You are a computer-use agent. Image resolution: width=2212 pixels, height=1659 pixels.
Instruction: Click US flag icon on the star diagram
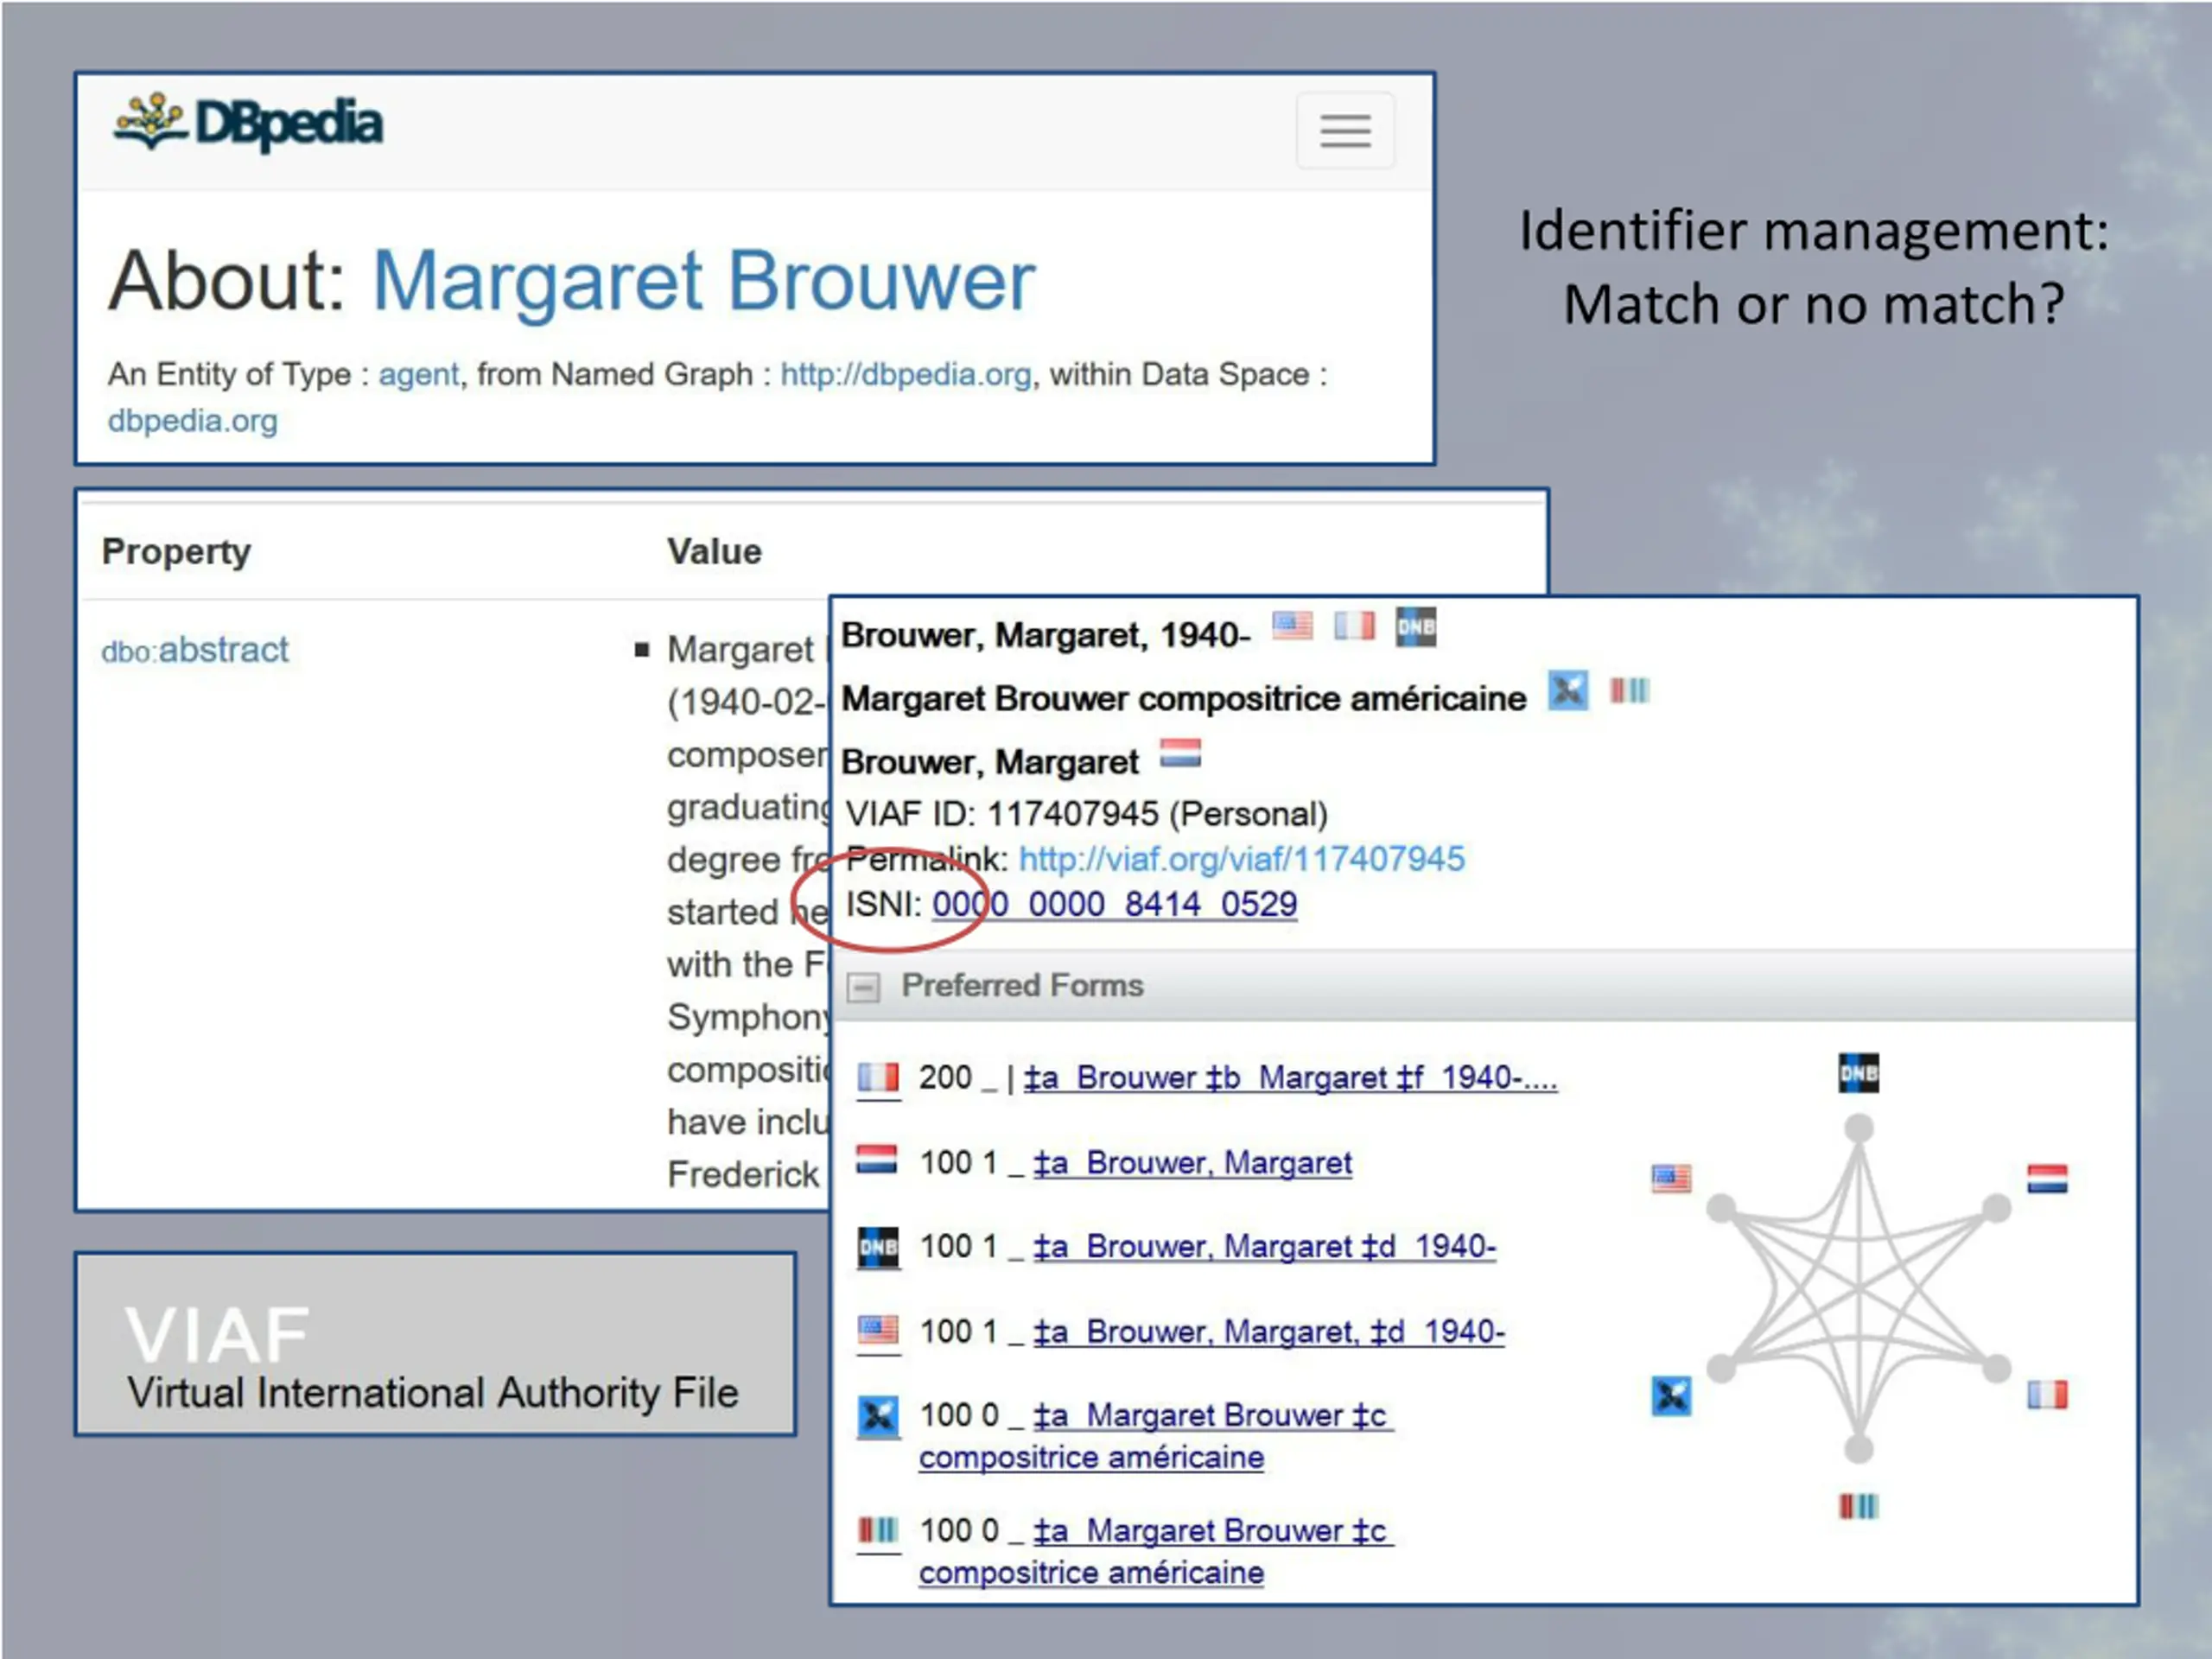point(1671,1179)
